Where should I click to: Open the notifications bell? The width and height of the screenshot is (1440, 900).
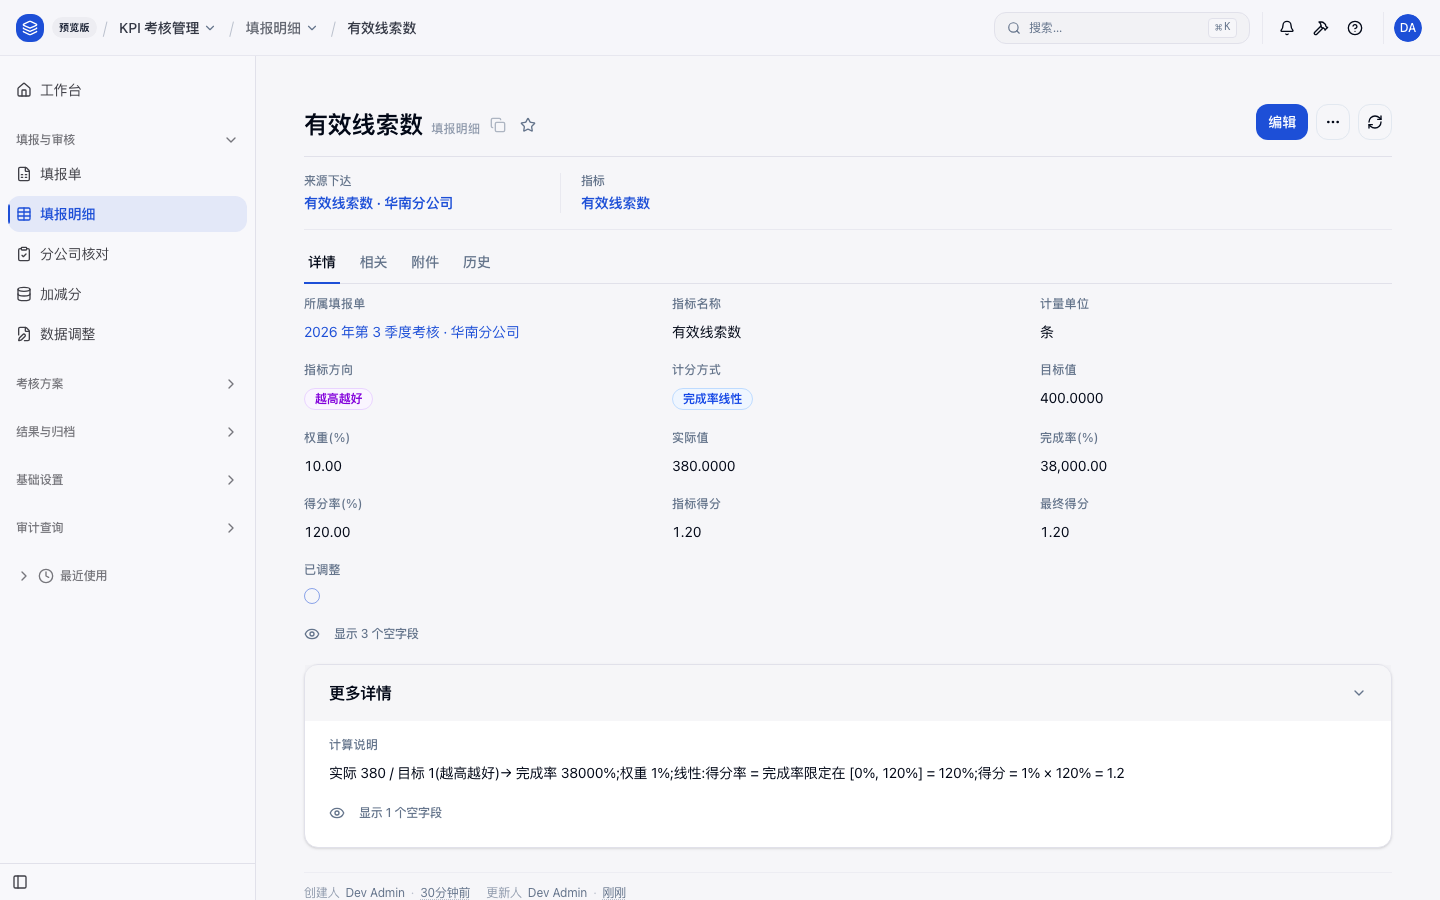(x=1287, y=28)
